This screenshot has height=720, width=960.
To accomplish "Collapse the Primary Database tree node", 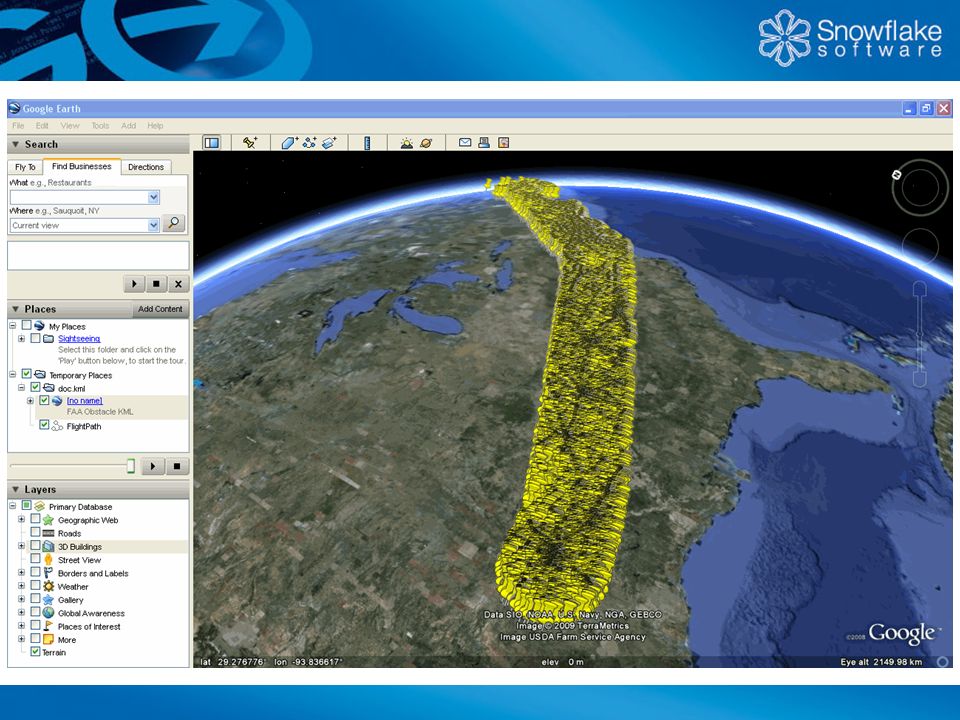I will (13, 506).
